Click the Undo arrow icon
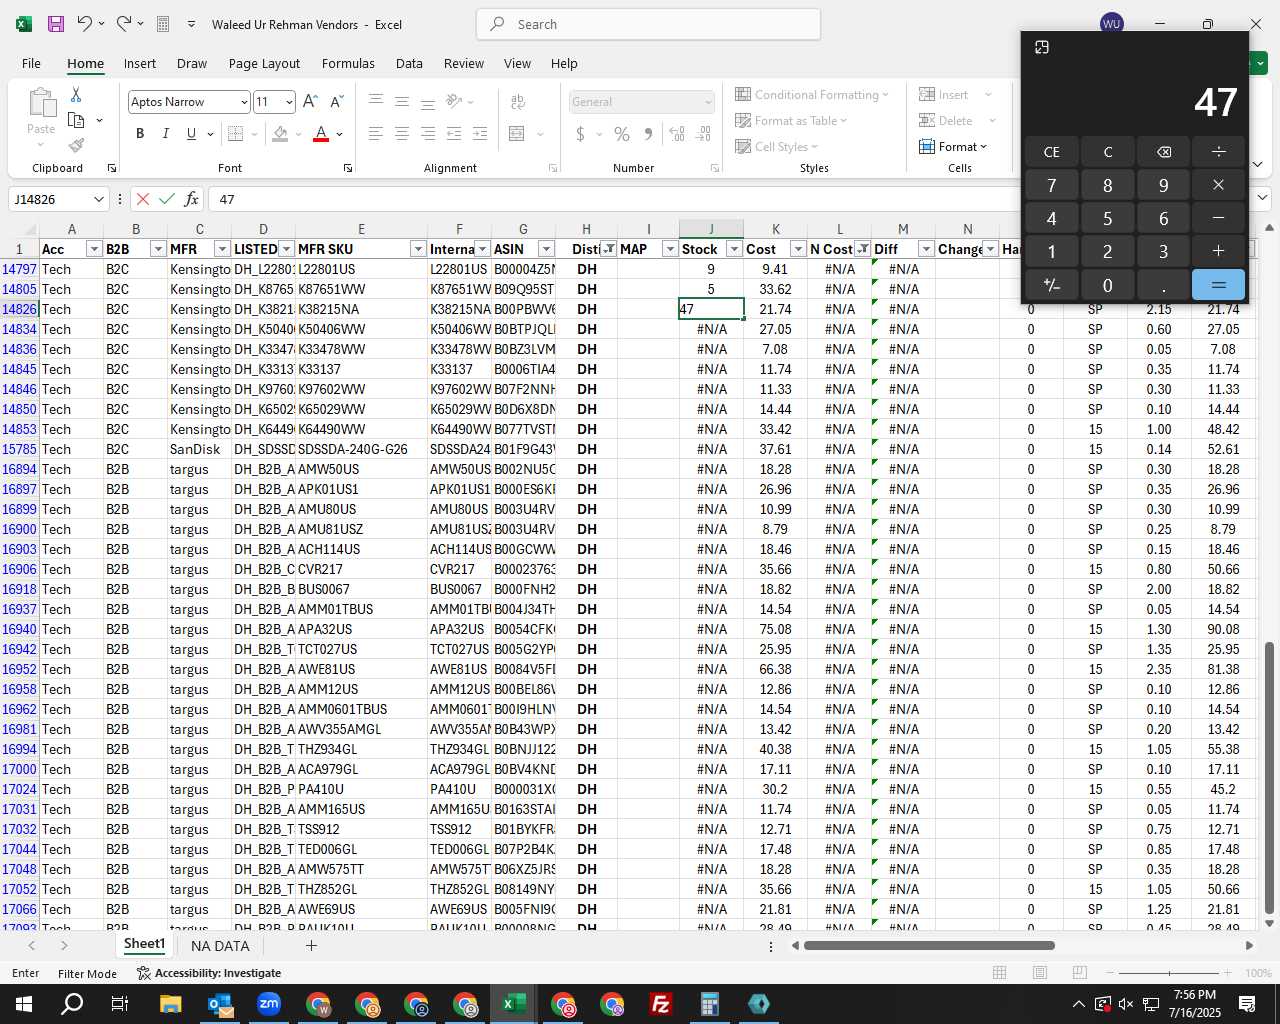Viewport: 1280px width, 1024px height. (x=85, y=24)
